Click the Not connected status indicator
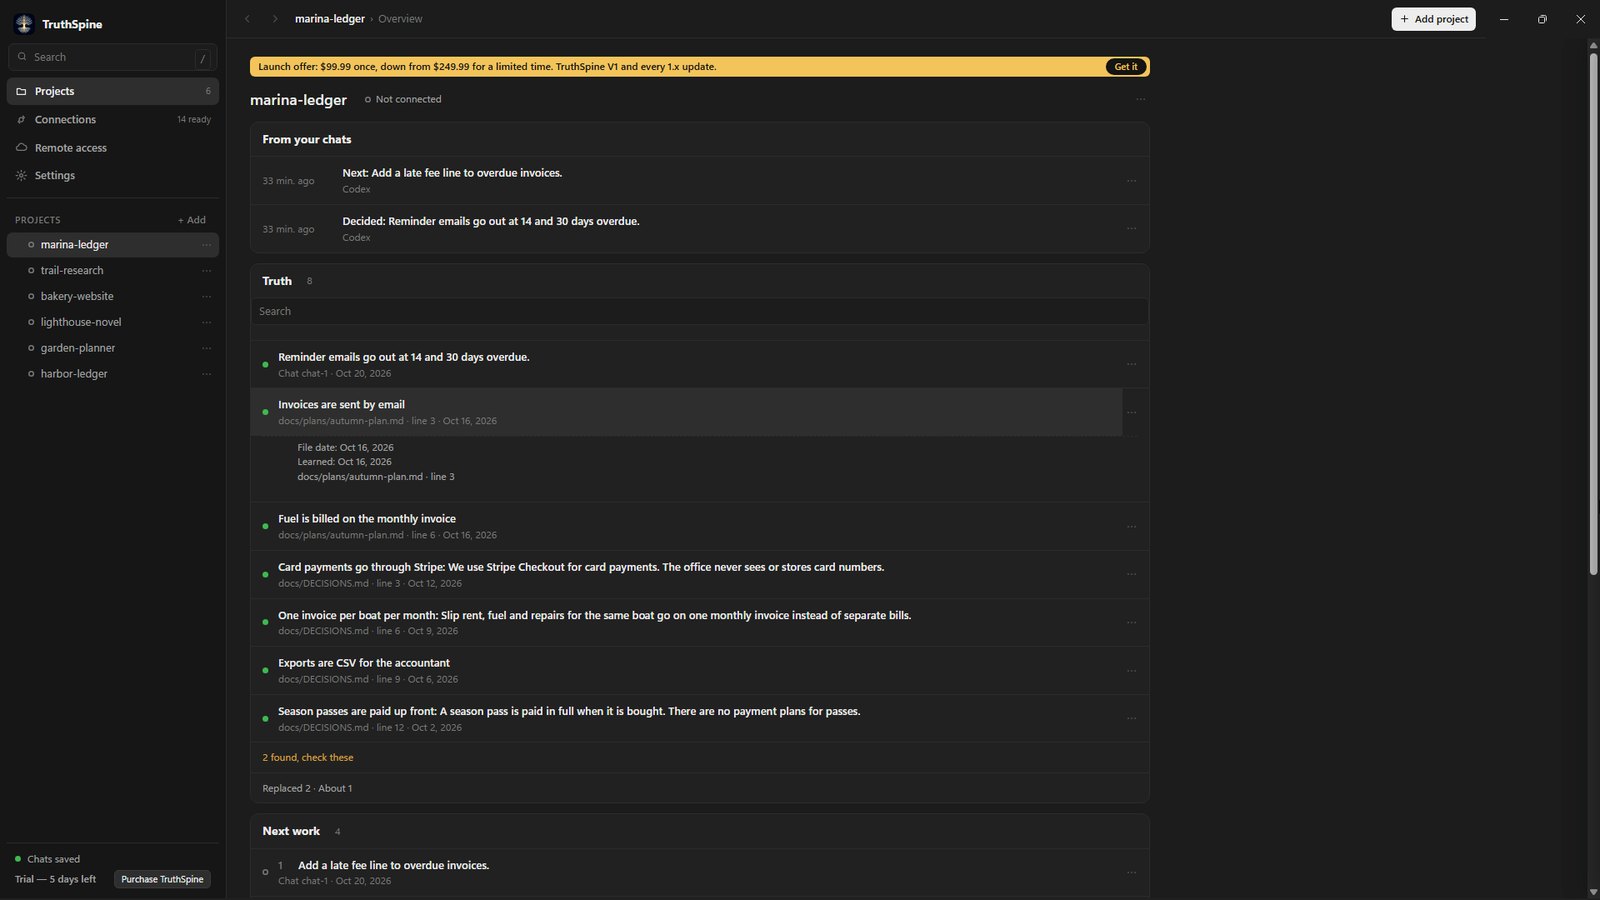 (x=403, y=99)
